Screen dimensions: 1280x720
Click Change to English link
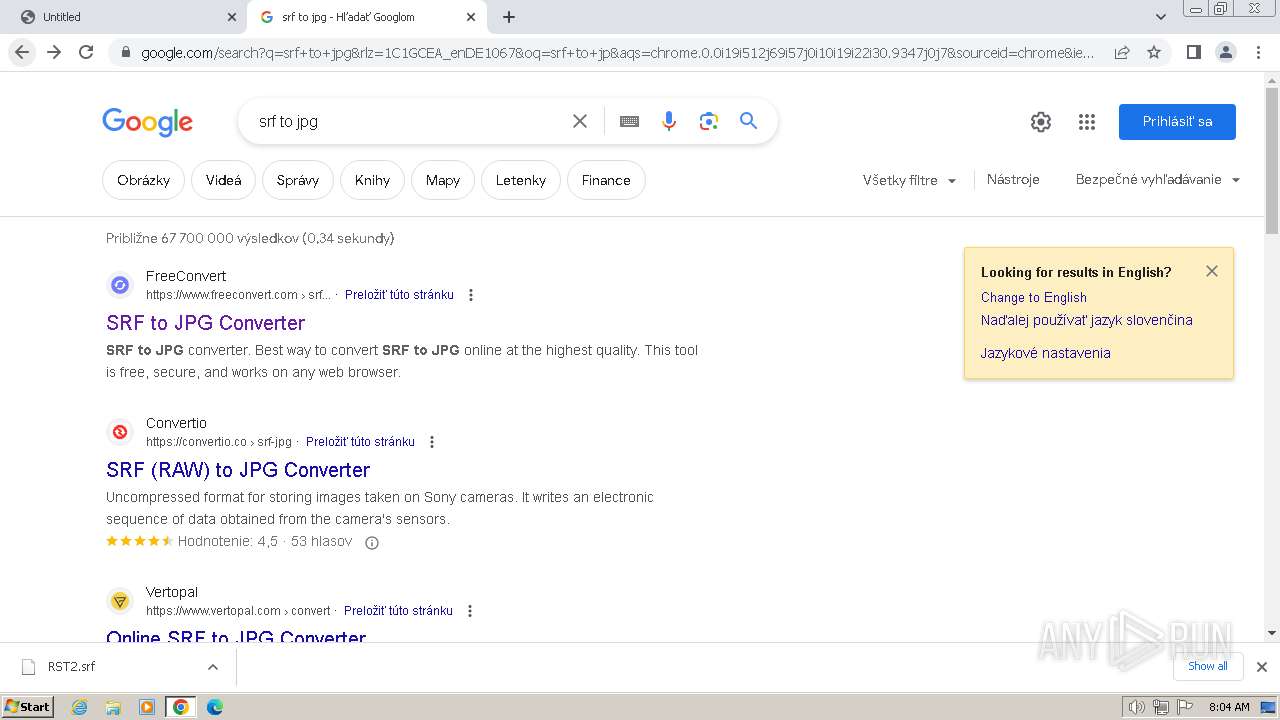click(1033, 297)
